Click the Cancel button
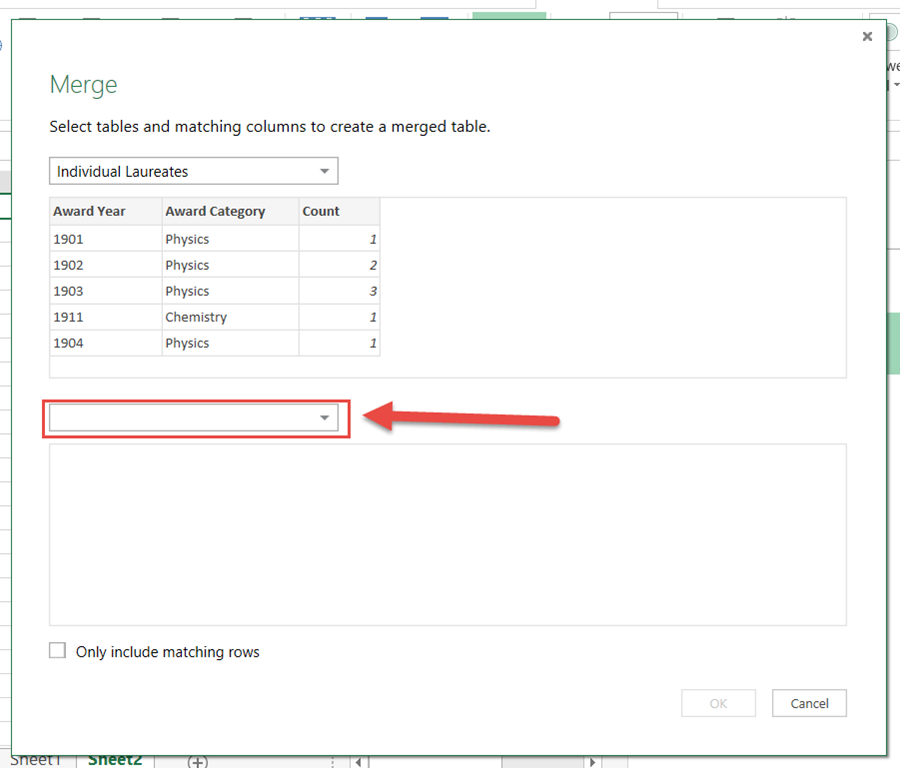 [x=809, y=703]
